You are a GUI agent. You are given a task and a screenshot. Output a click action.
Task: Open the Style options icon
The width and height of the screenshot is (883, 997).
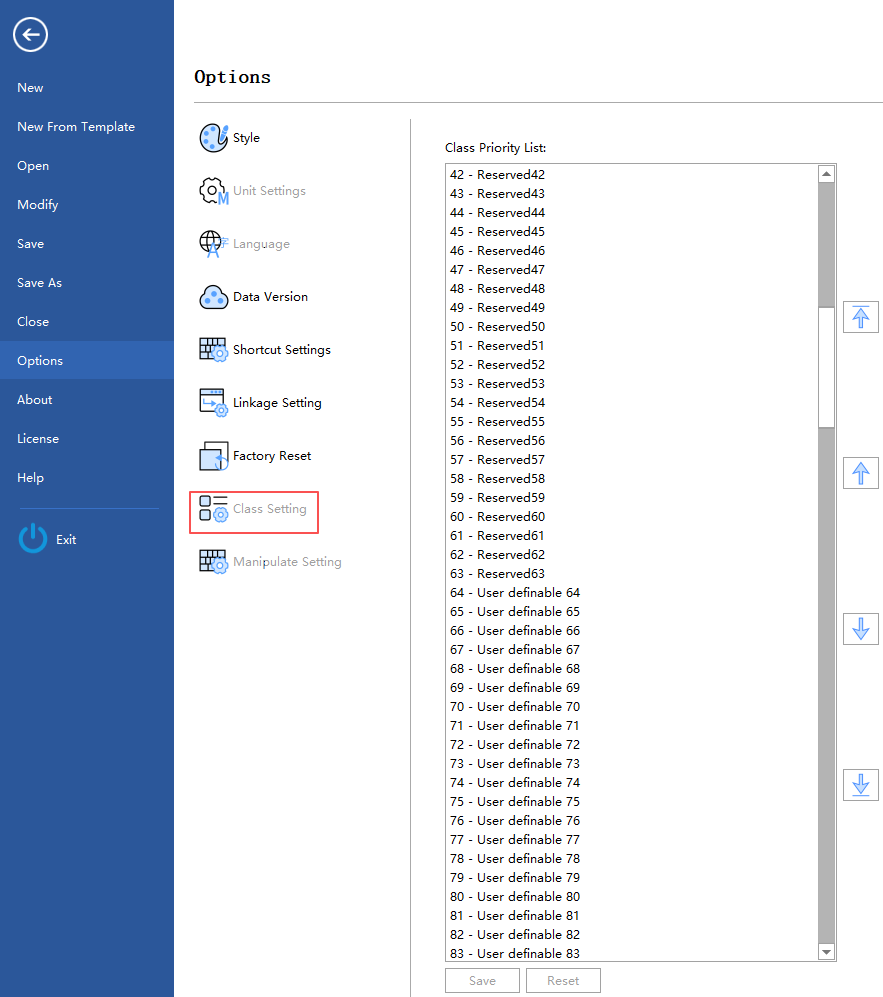pyautogui.click(x=214, y=138)
